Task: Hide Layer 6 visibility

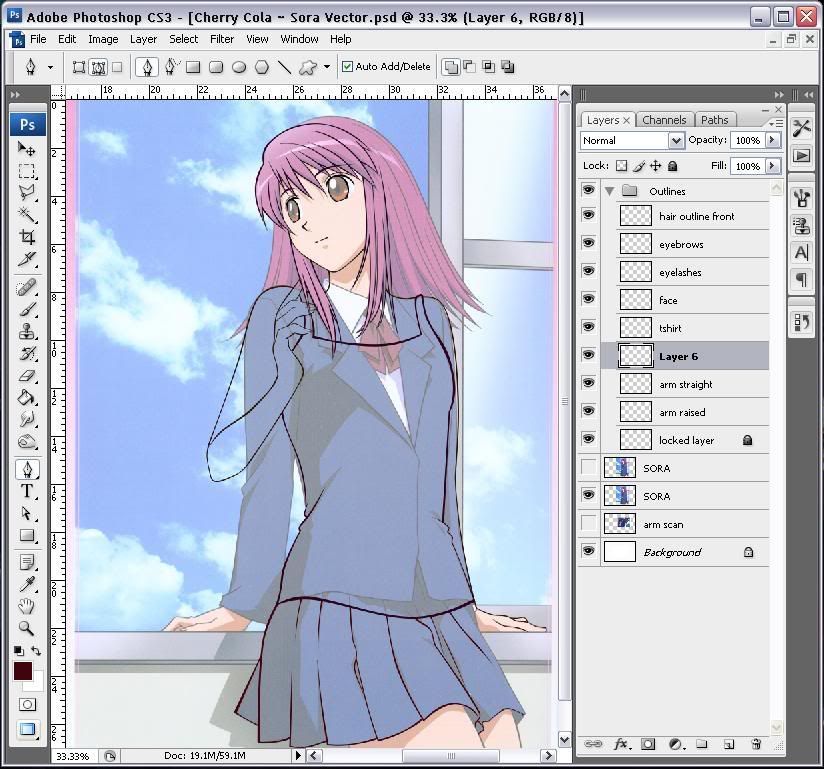Action: point(589,355)
